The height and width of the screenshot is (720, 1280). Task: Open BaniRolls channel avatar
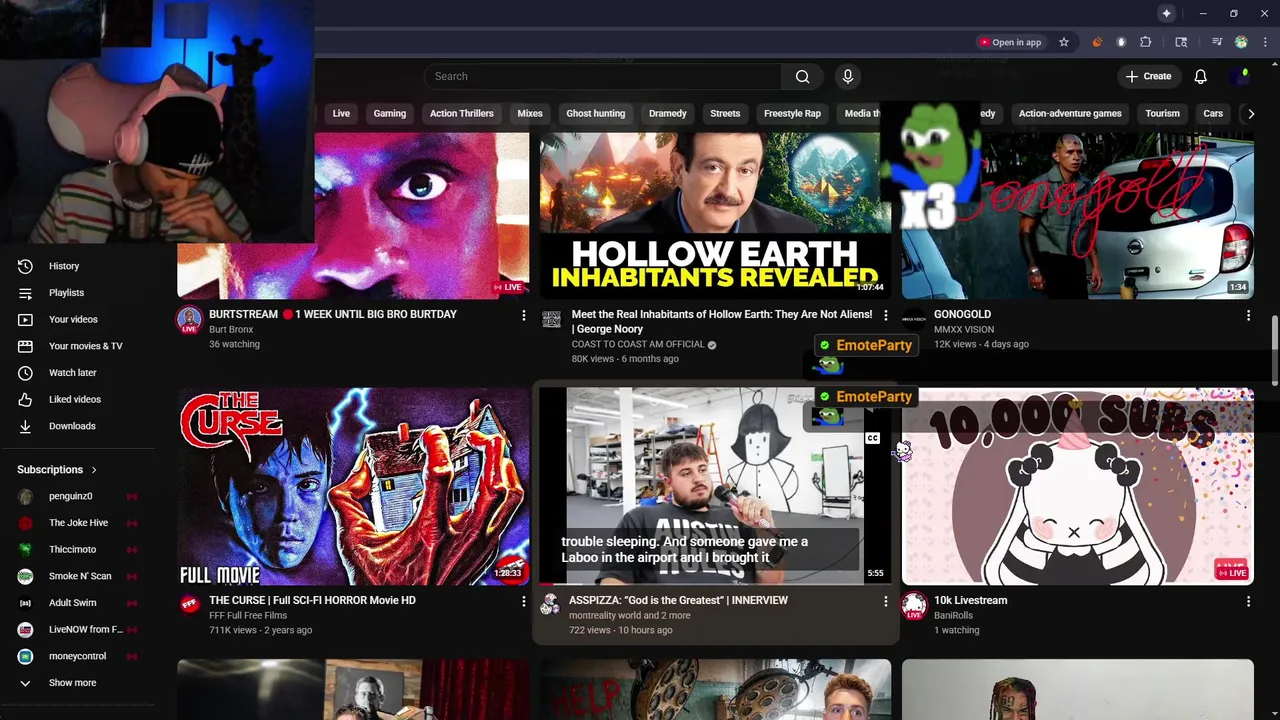(x=914, y=606)
